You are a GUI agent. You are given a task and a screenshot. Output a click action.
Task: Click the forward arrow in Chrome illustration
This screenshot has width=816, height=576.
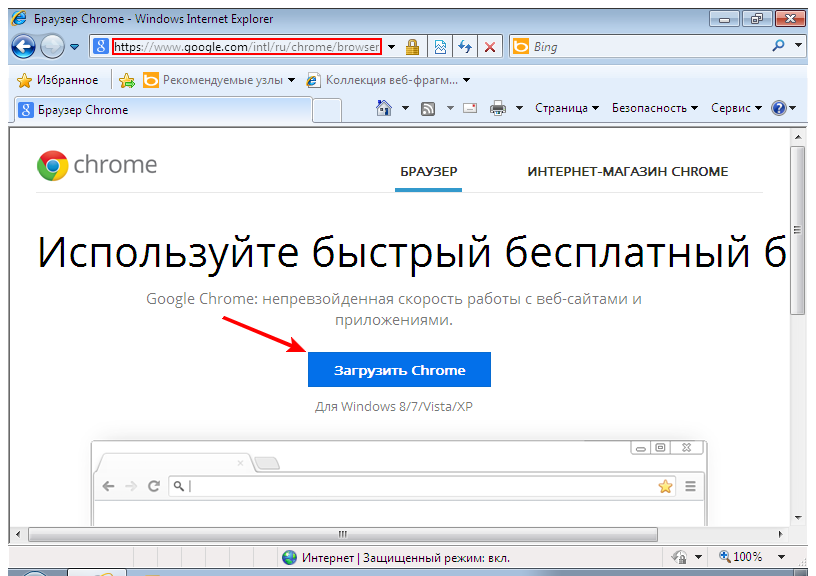(x=131, y=486)
